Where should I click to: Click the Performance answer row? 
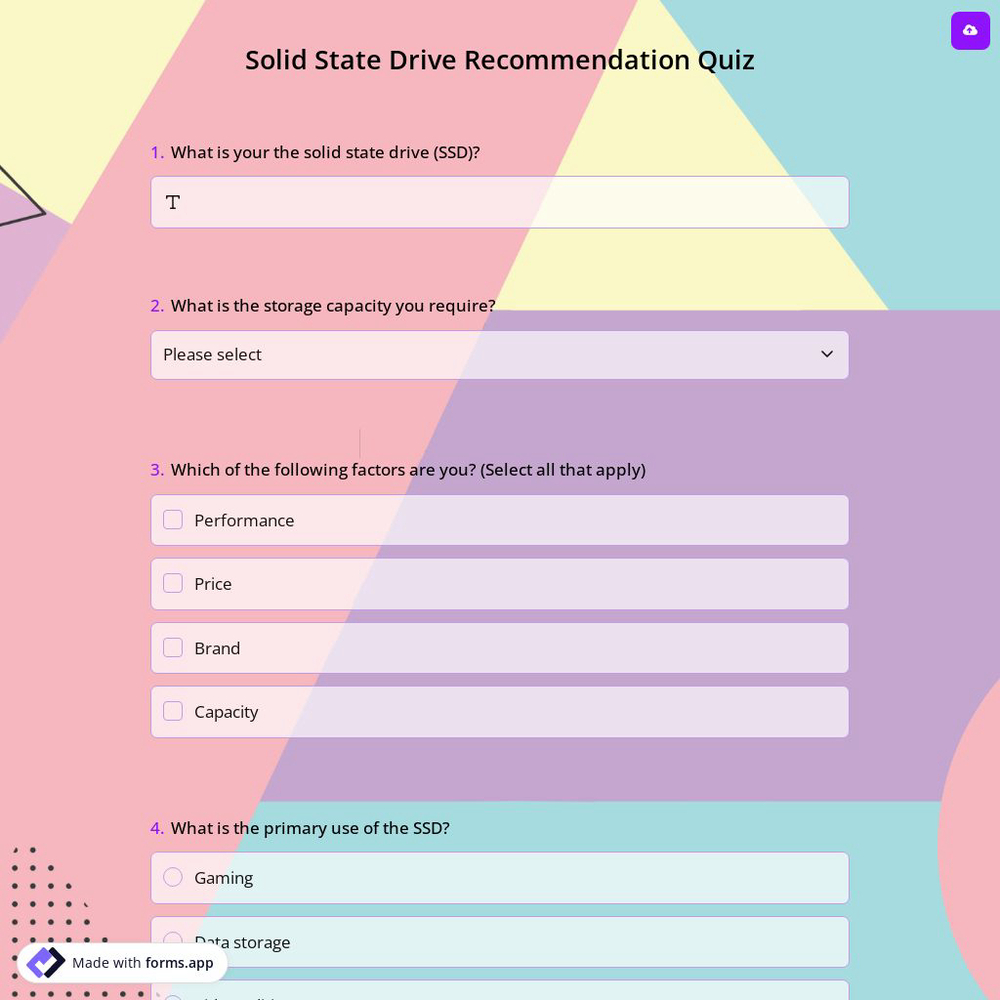click(x=500, y=520)
